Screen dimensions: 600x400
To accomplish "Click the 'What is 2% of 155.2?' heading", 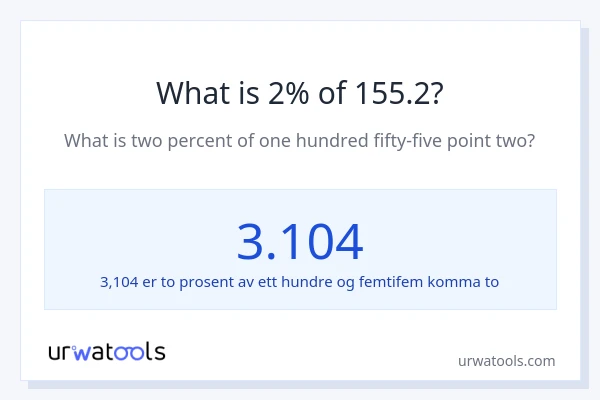I will tap(300, 93).
